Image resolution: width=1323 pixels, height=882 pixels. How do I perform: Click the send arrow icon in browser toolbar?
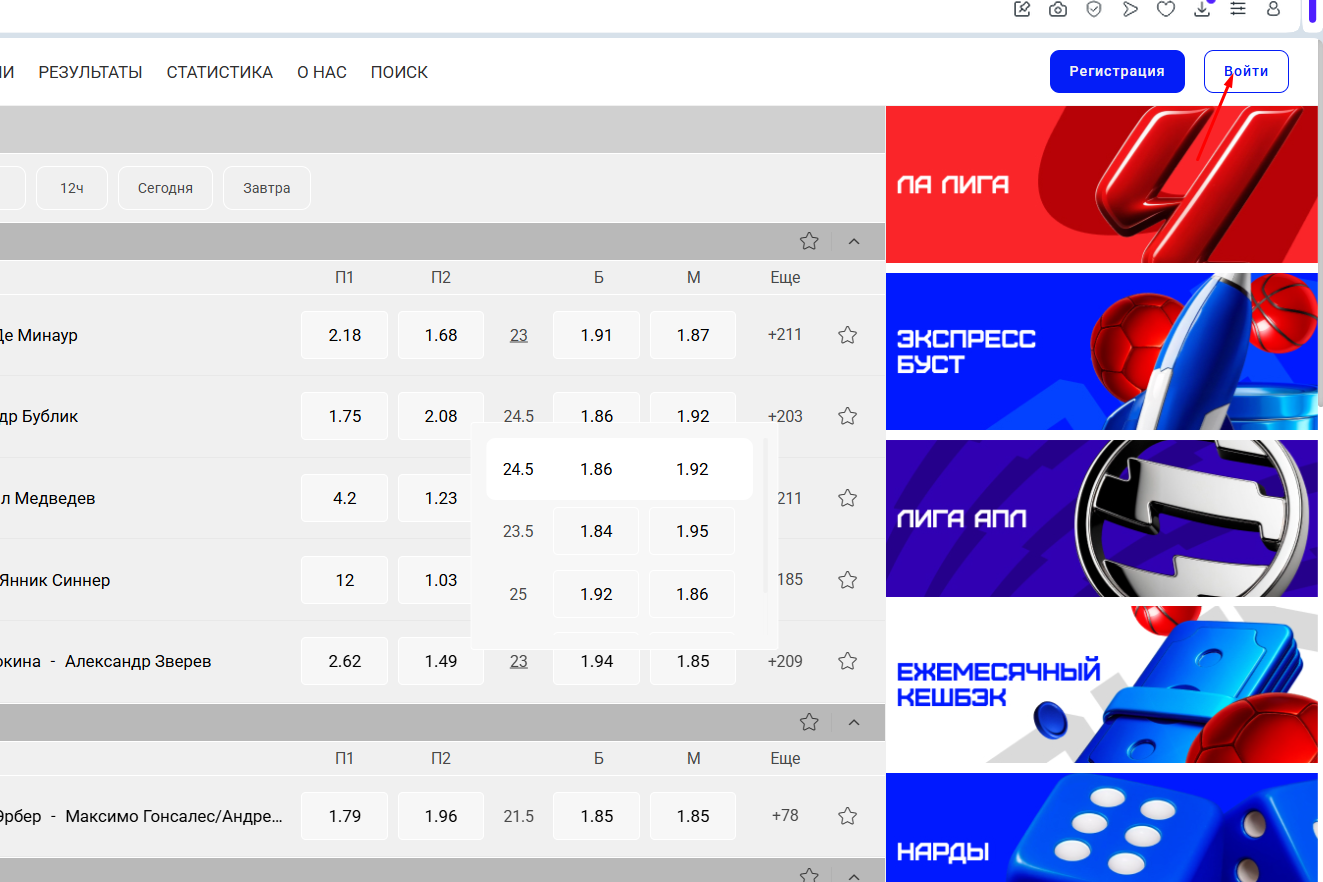click(1130, 9)
